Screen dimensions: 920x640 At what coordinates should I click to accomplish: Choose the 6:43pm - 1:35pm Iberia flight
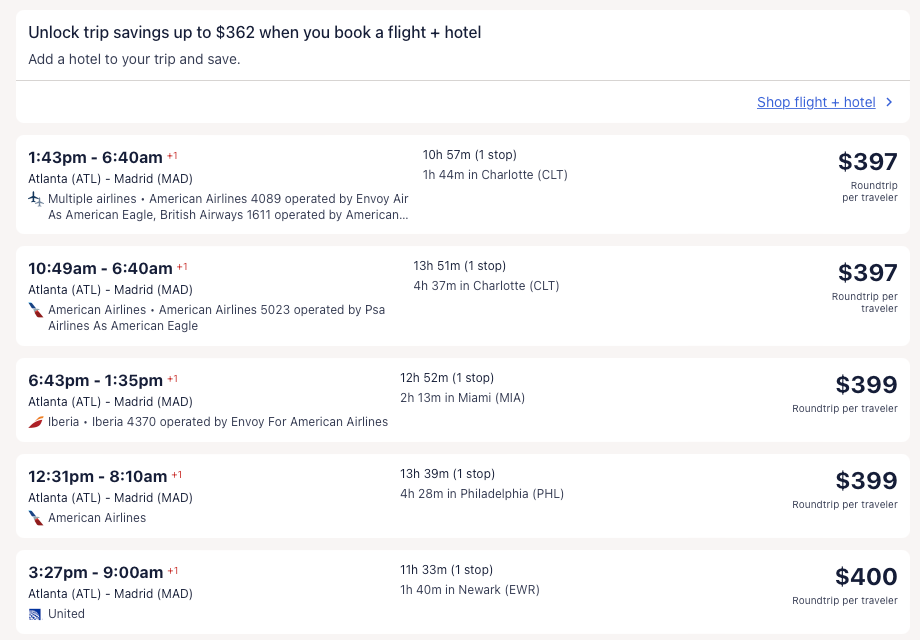pos(95,380)
